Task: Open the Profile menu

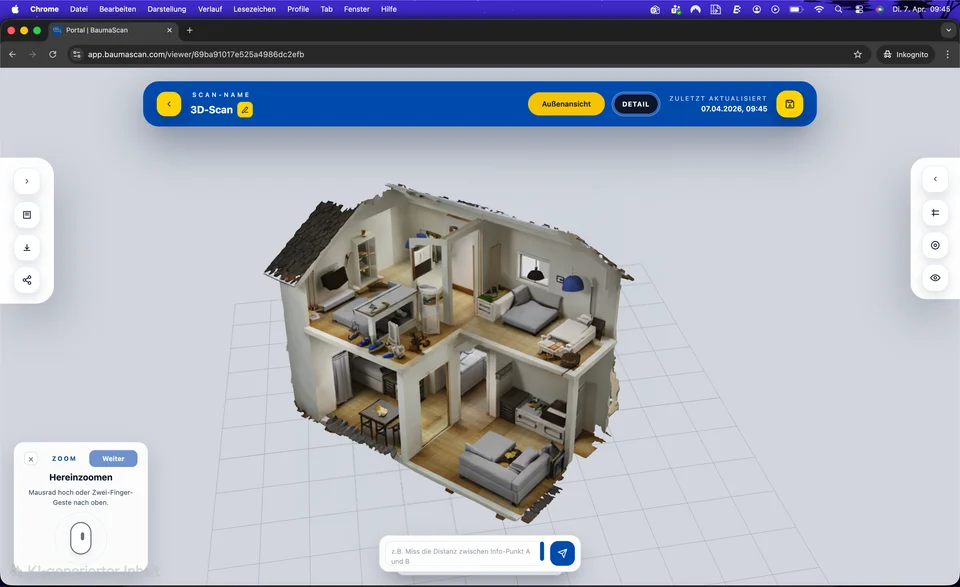Action: [298, 9]
